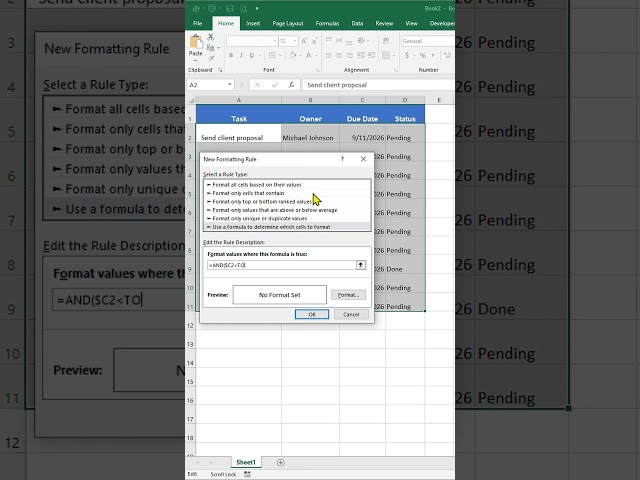
Task: Switch to the Review tab
Action: (x=384, y=23)
